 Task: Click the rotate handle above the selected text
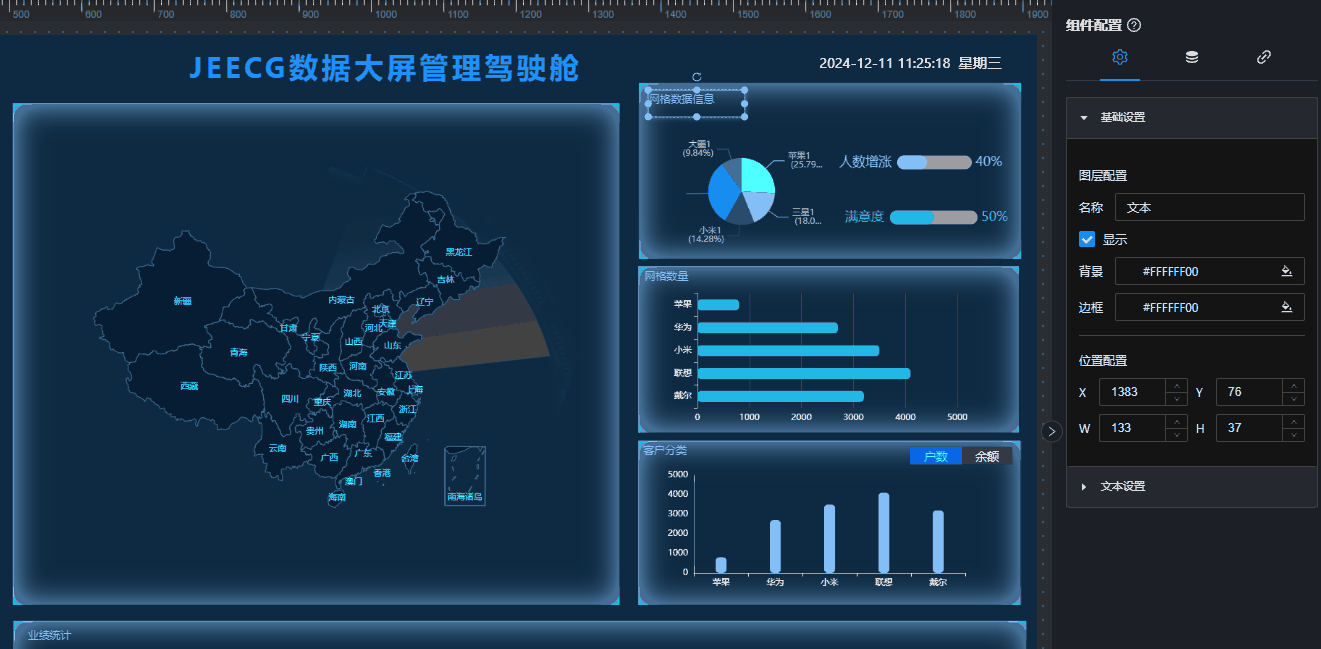pos(697,77)
